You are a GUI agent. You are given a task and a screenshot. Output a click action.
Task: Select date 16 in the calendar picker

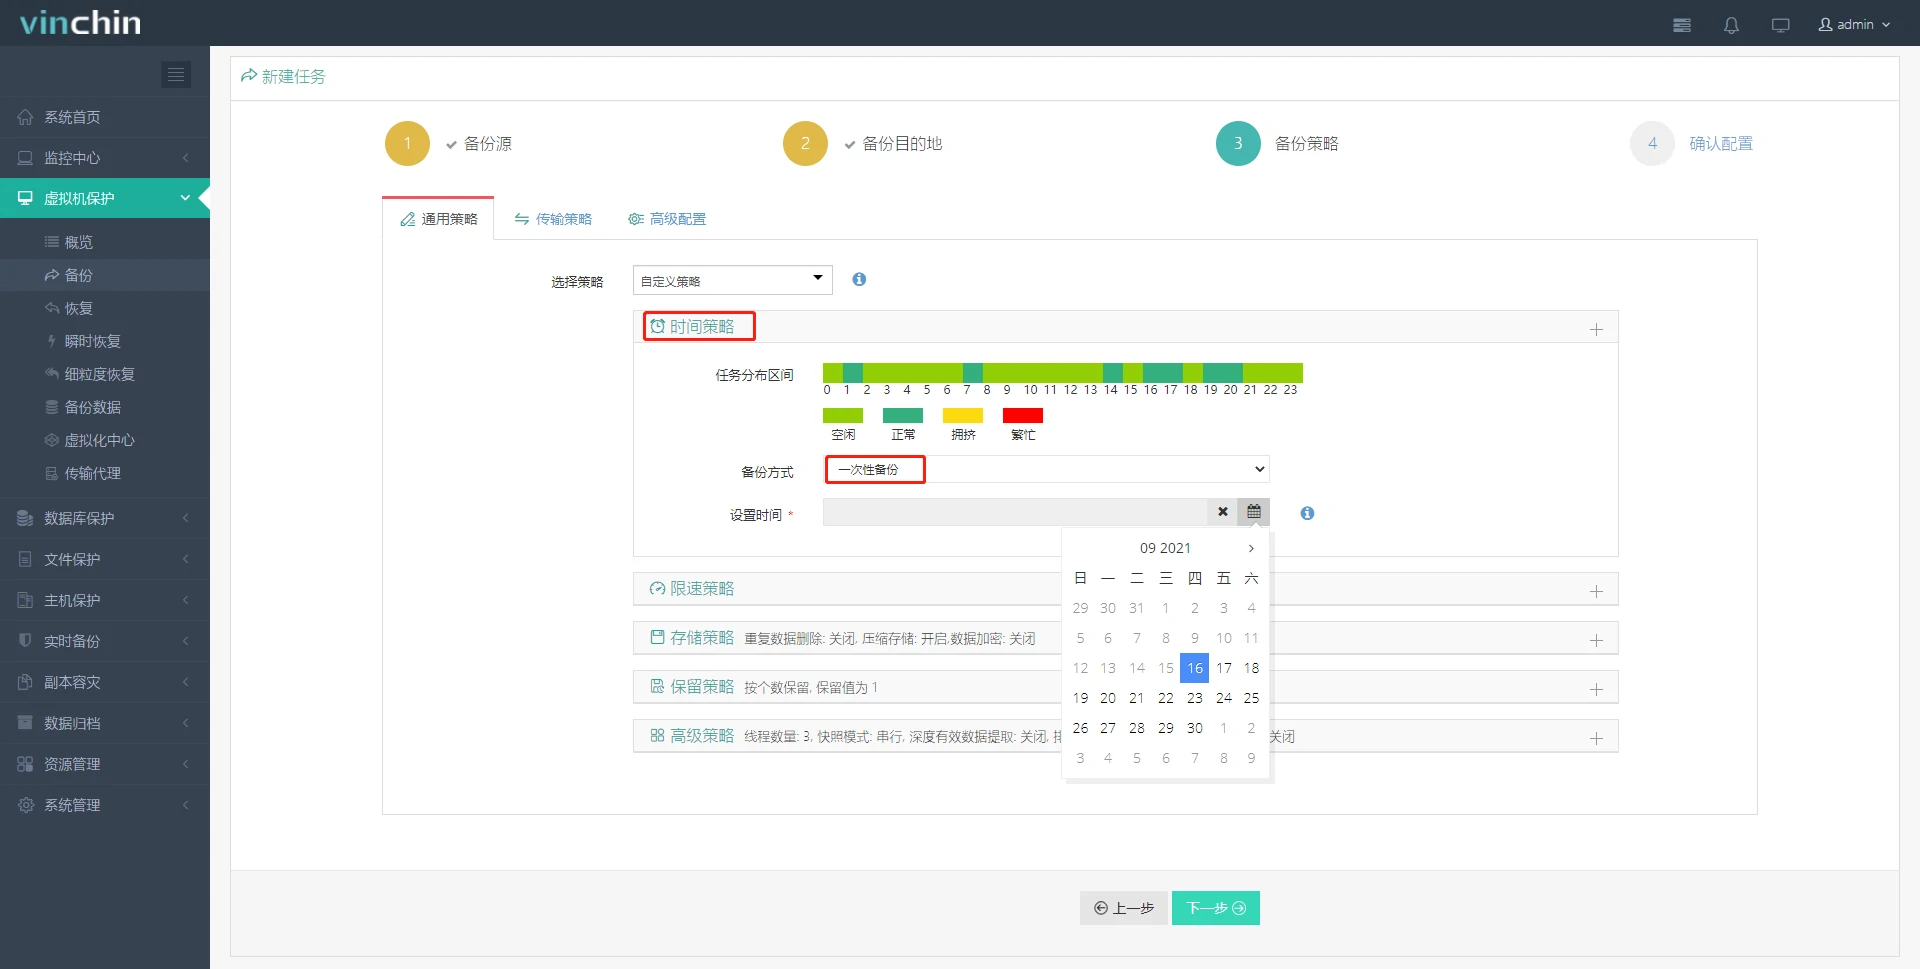click(1194, 668)
